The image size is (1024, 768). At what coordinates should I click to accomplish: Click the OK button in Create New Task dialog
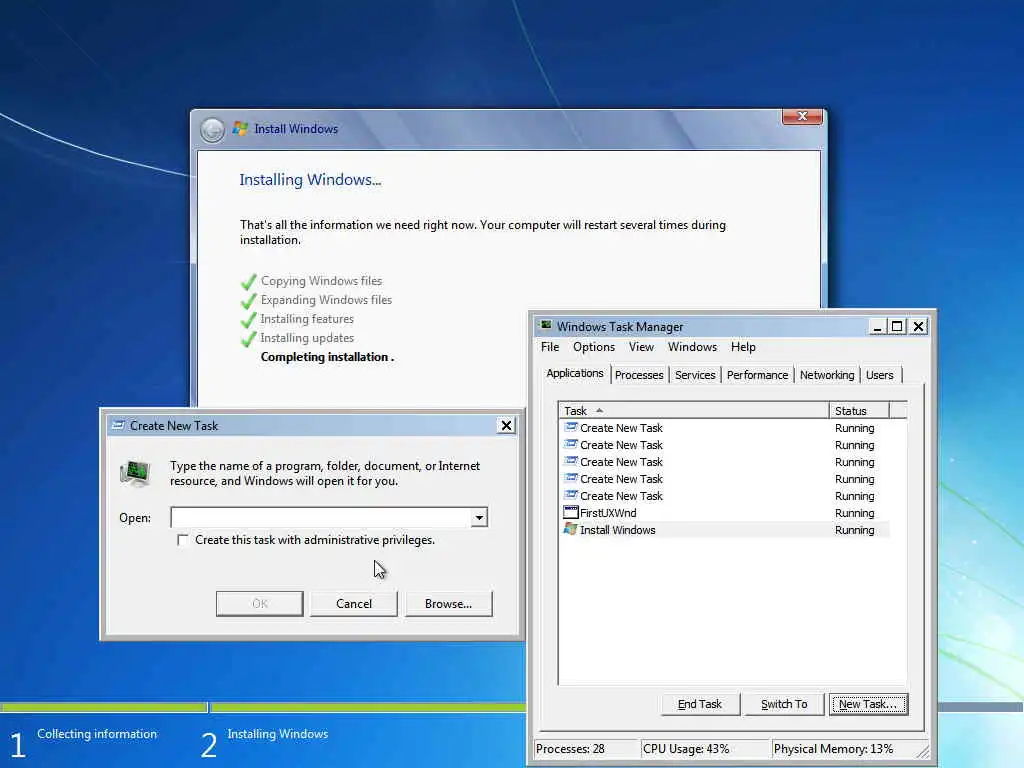point(259,603)
